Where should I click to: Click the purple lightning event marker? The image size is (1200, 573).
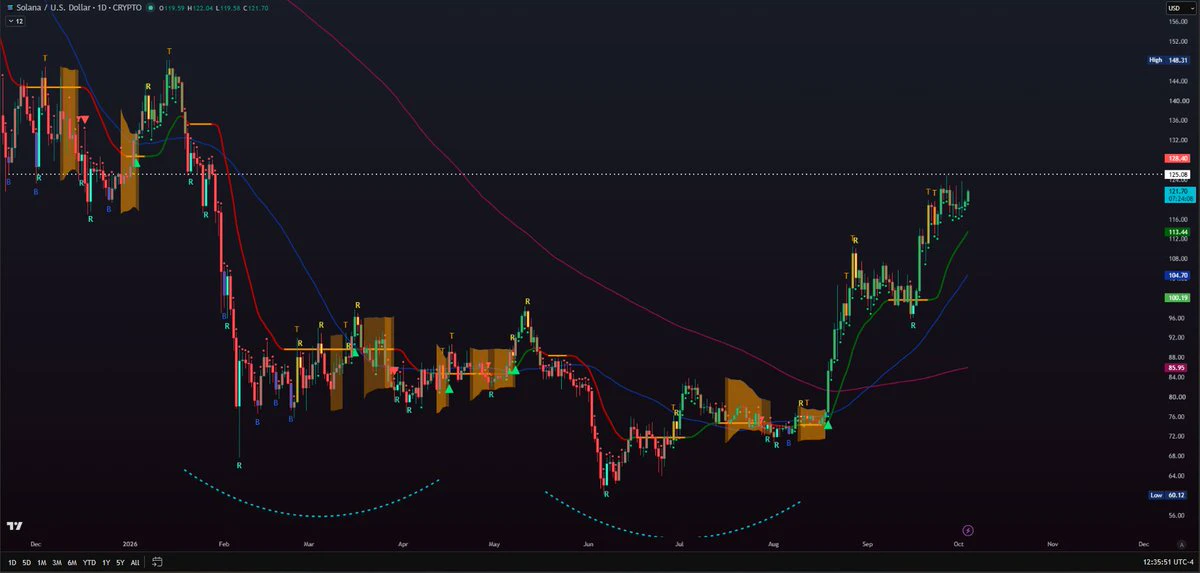point(967,529)
